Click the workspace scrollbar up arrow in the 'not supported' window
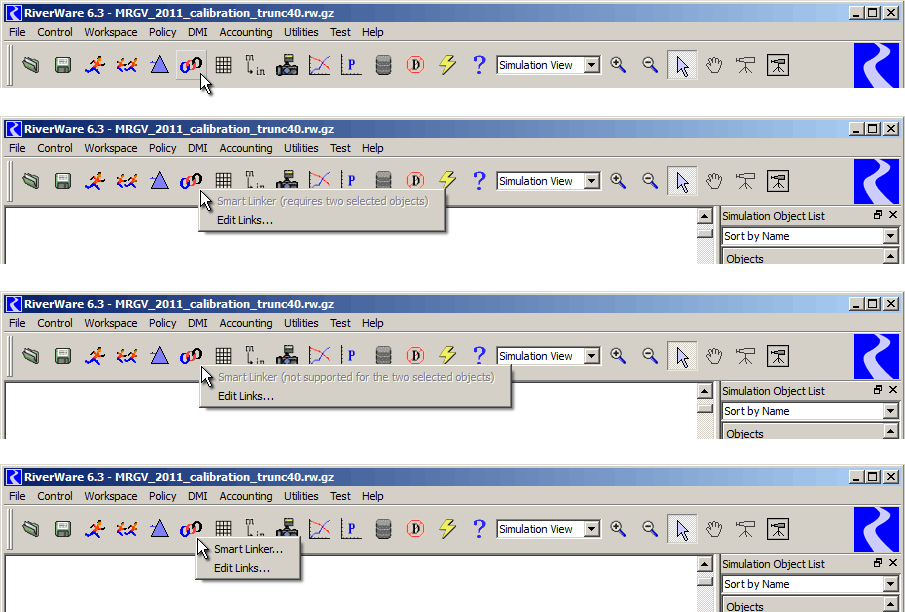Screen dimensions: 905x612 coord(704,392)
